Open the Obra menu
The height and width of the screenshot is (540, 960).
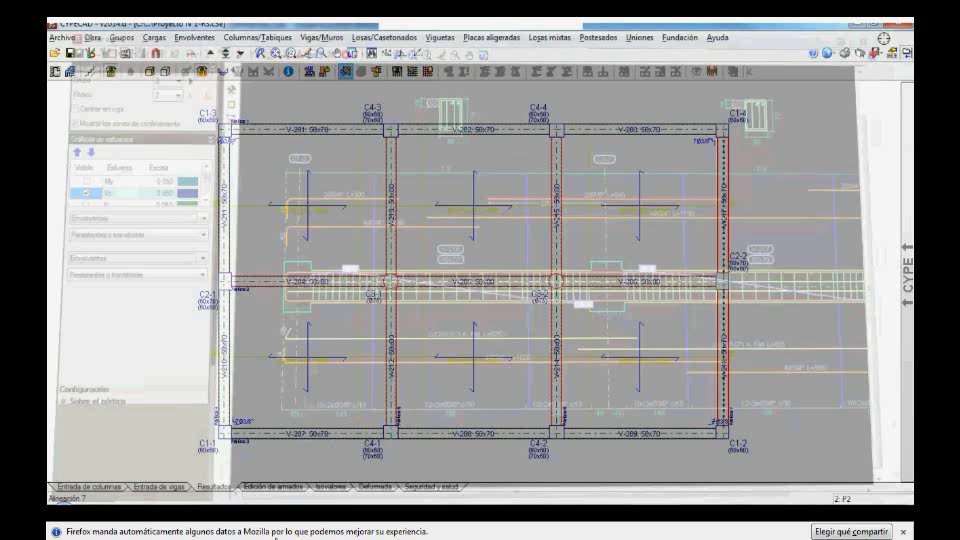(92, 37)
